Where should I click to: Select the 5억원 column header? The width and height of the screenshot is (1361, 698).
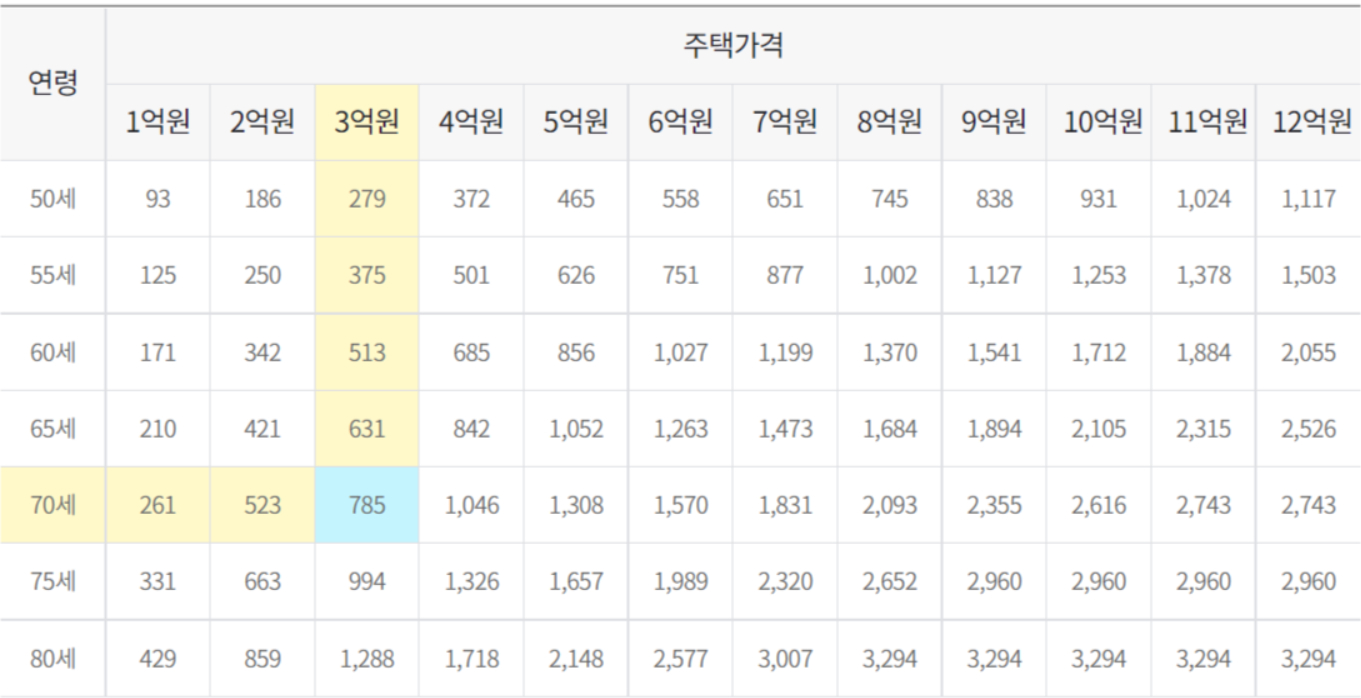(576, 122)
